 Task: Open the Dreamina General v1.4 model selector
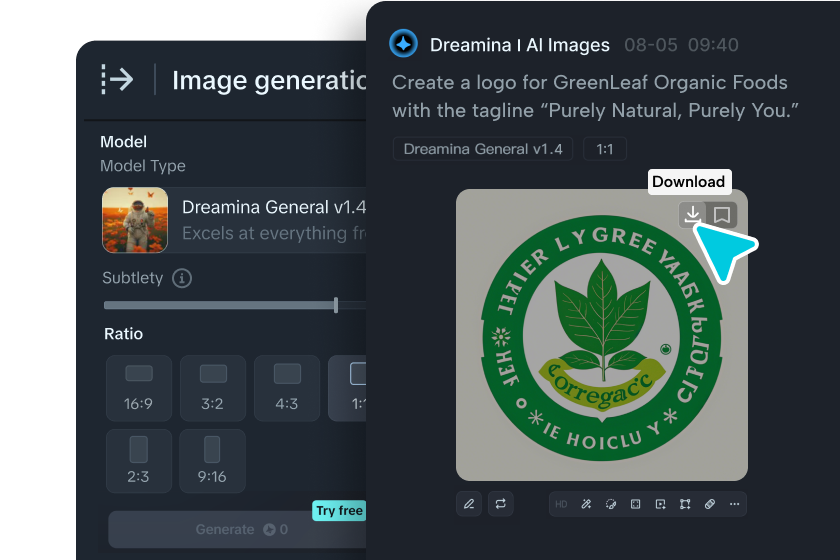[x=234, y=220]
